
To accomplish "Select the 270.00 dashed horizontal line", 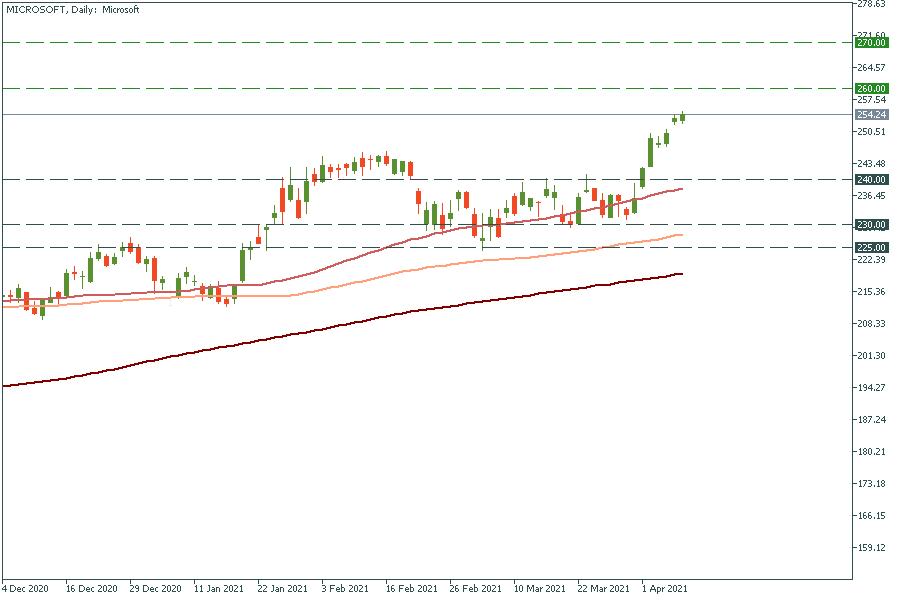I will coord(400,43).
